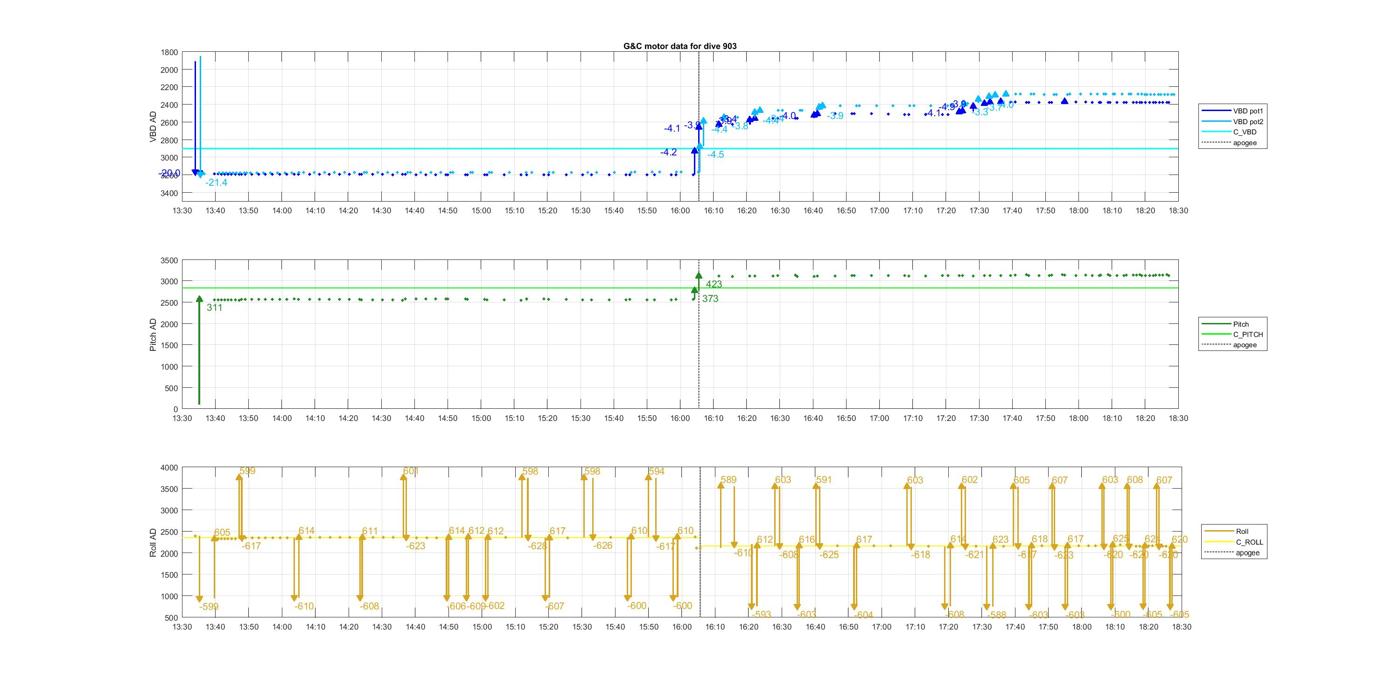Screen dimensions: 1400x693
Task: Click the '594' roll label
Action: 656,471
